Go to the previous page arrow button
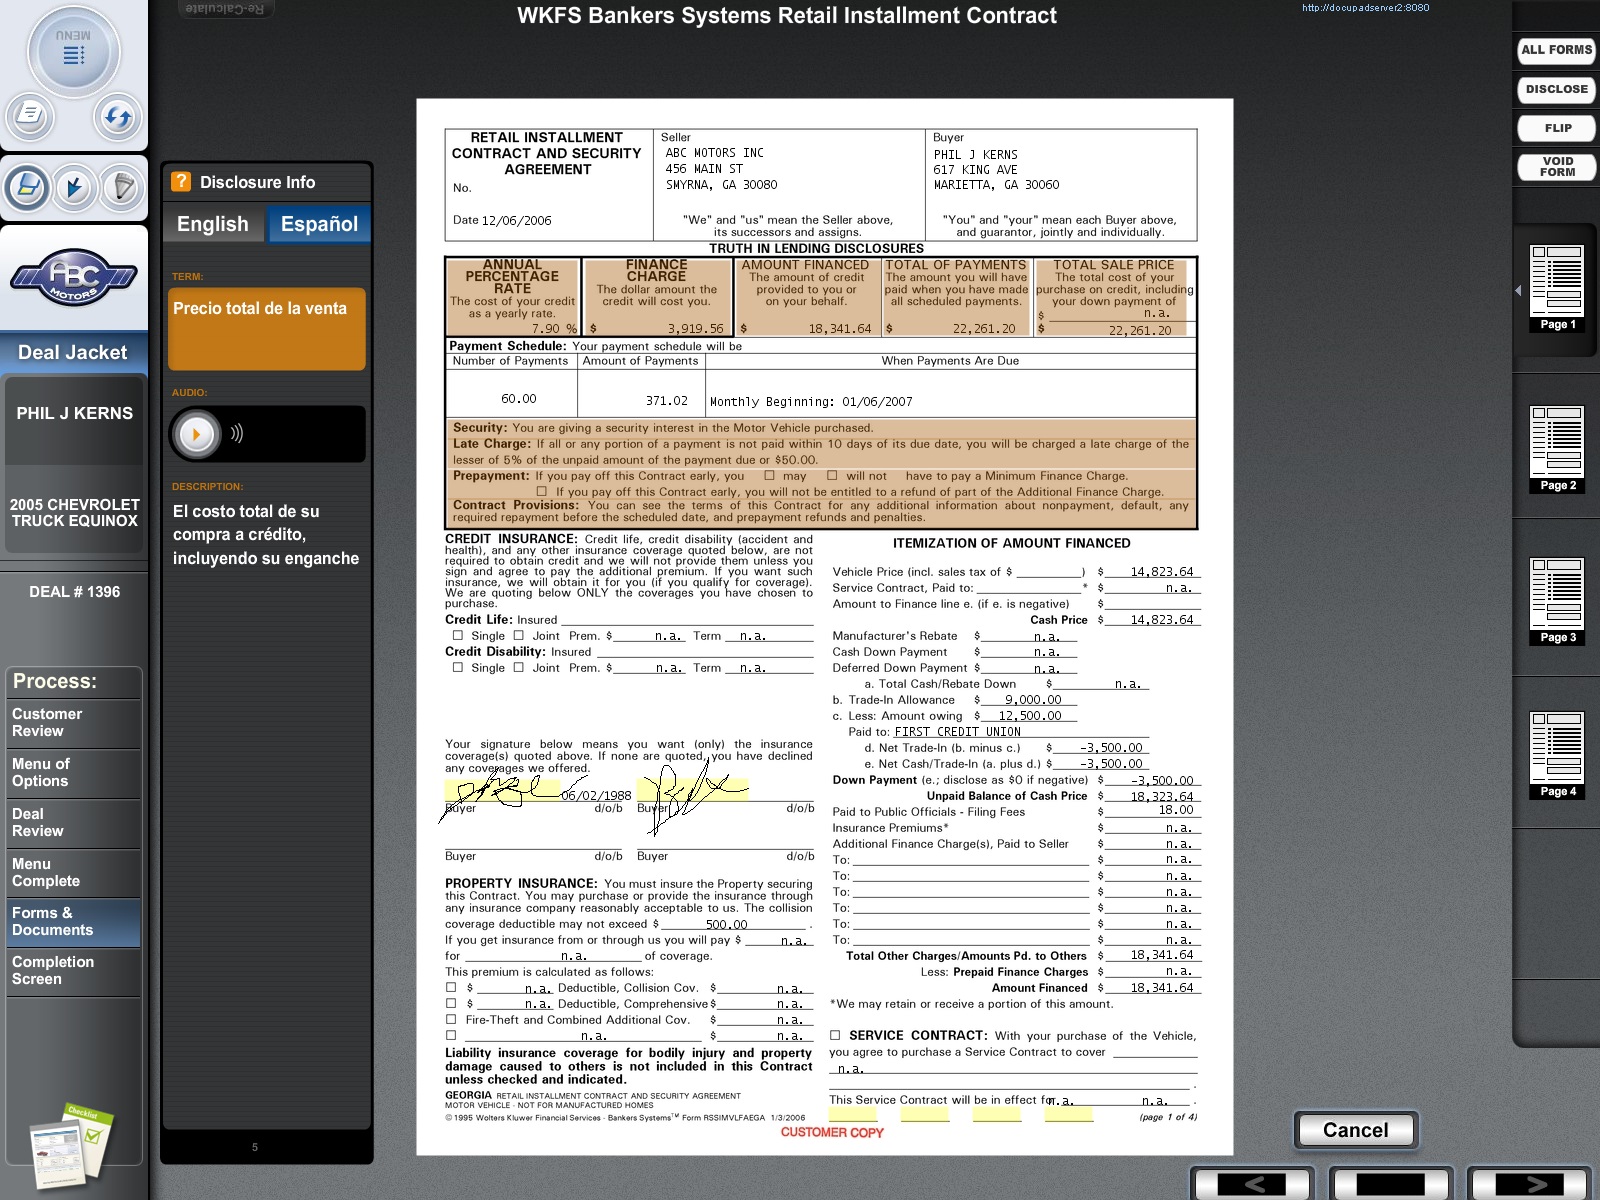The height and width of the screenshot is (1200, 1600). click(1251, 1184)
